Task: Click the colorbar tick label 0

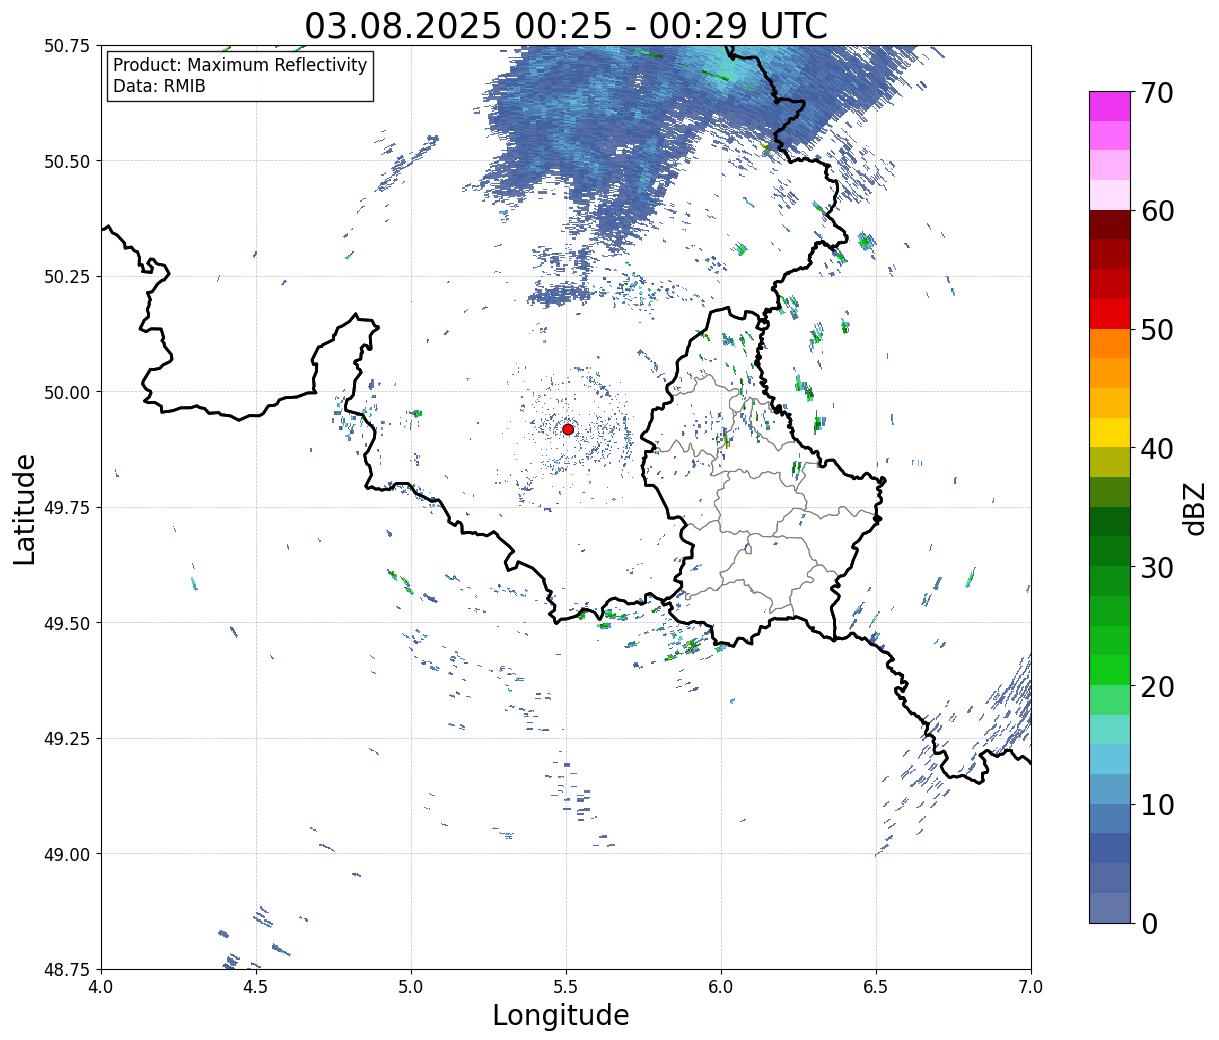Action: (1149, 923)
